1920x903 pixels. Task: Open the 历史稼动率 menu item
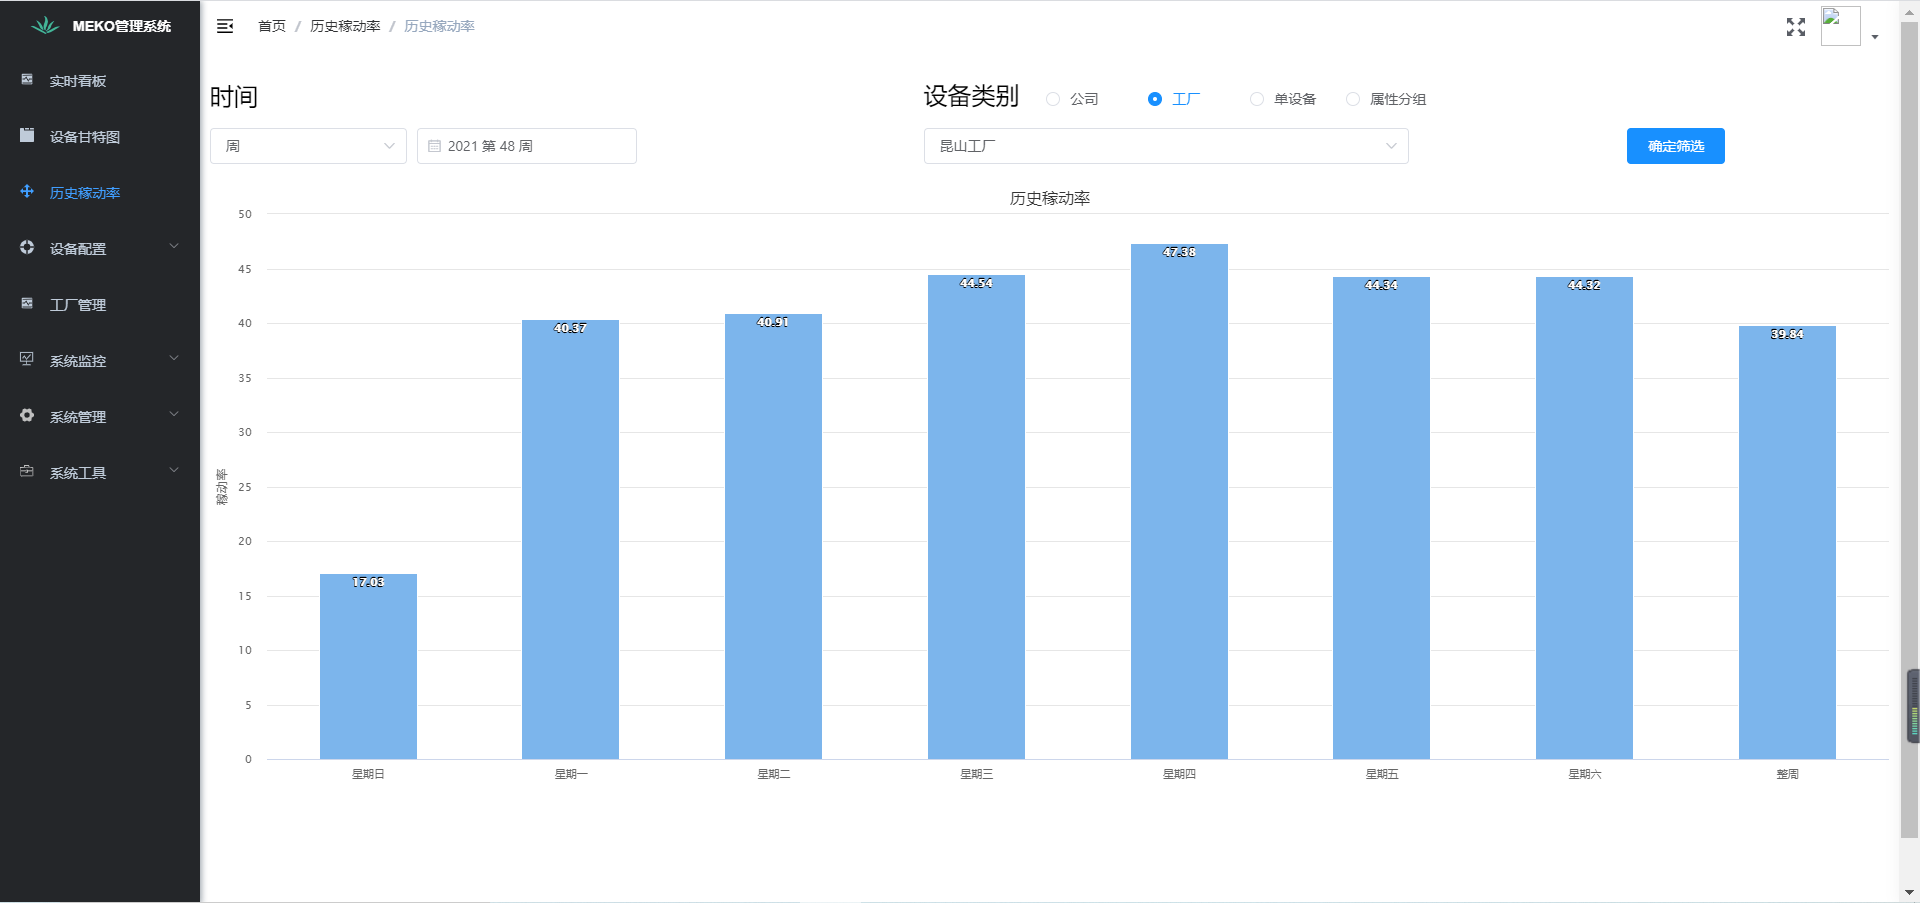[85, 193]
